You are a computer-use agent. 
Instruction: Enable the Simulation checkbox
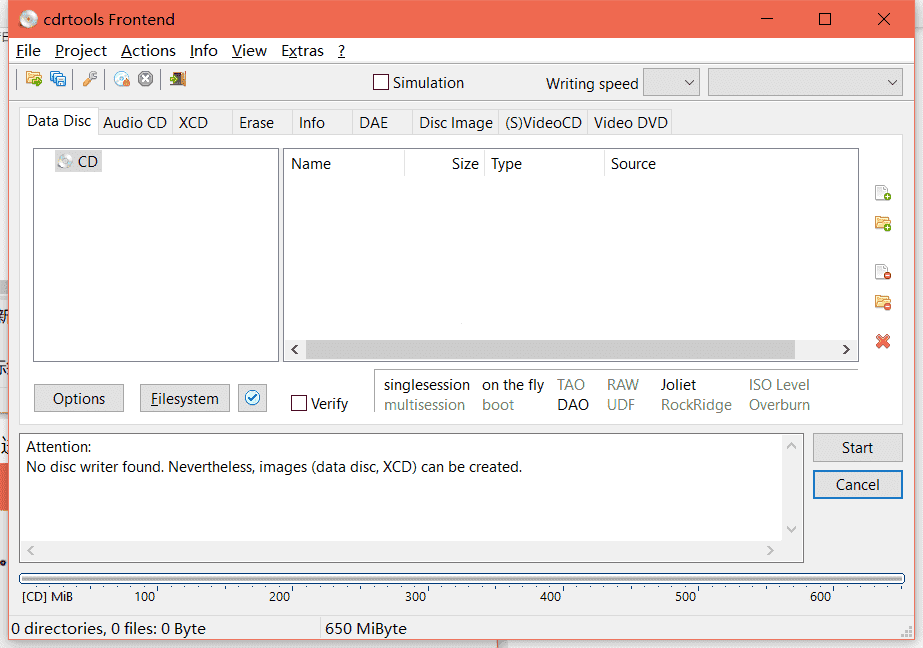pos(381,82)
